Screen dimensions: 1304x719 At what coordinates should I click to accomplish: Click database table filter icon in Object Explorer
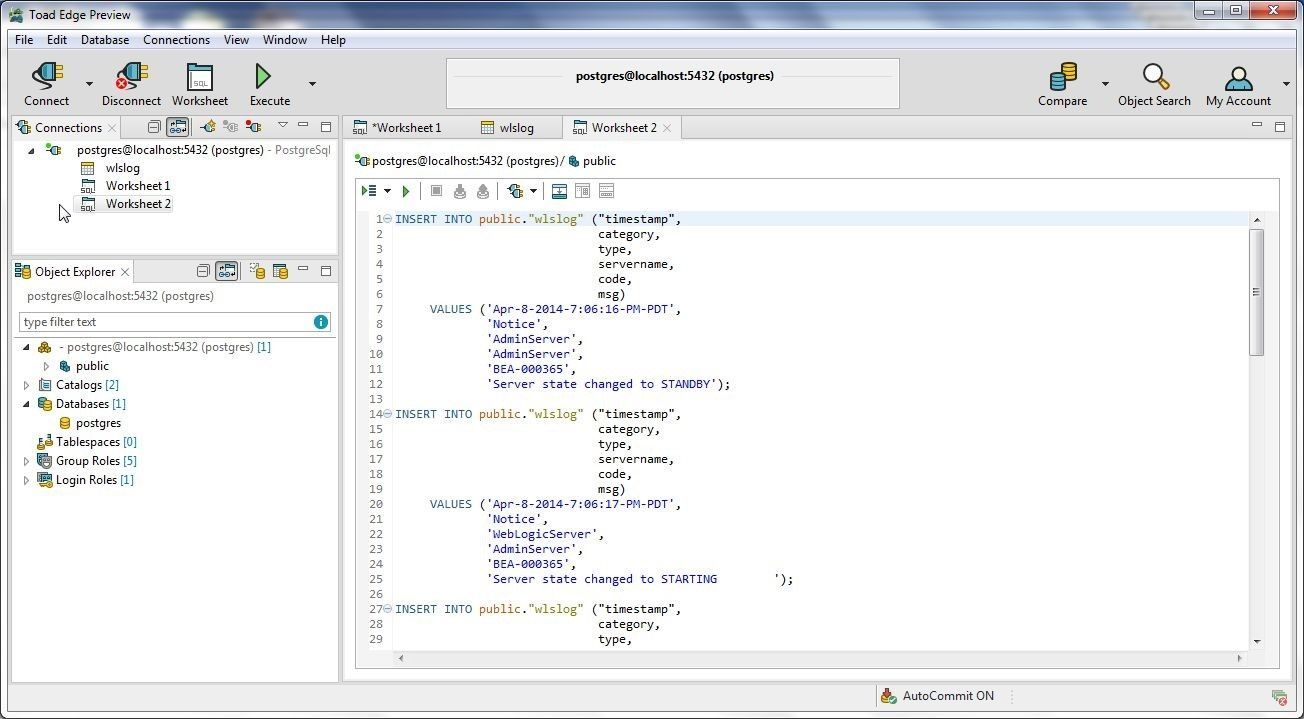click(280, 271)
